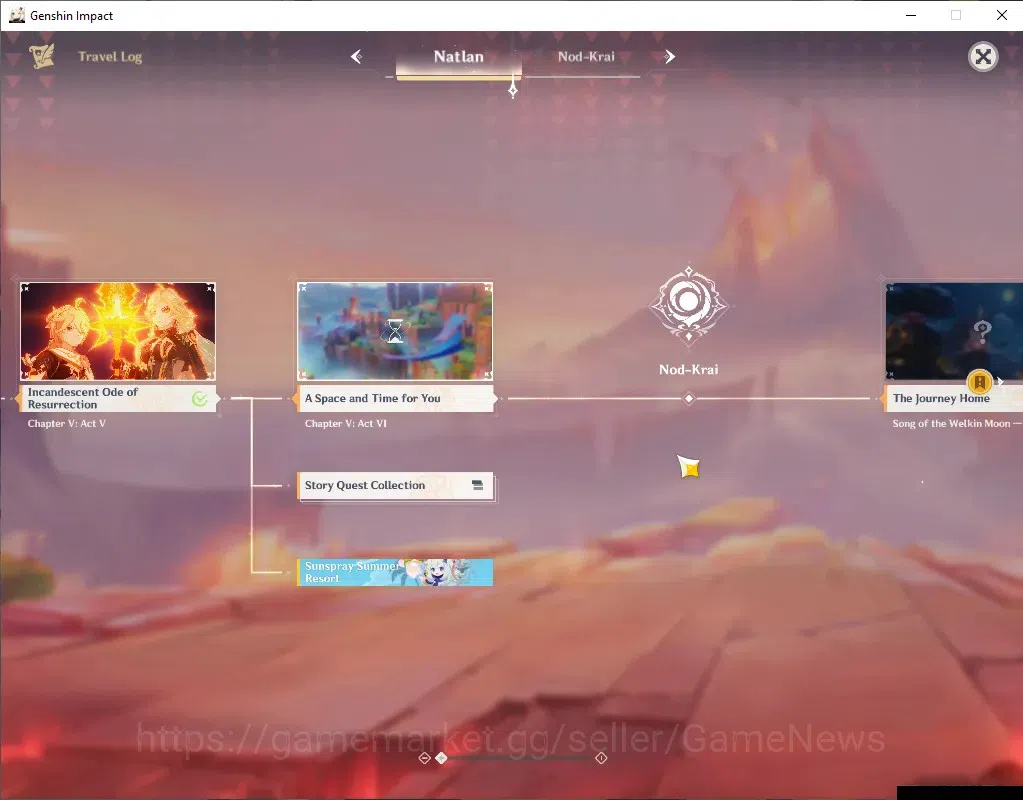Open A Space and Time for You thumbnail

point(395,331)
